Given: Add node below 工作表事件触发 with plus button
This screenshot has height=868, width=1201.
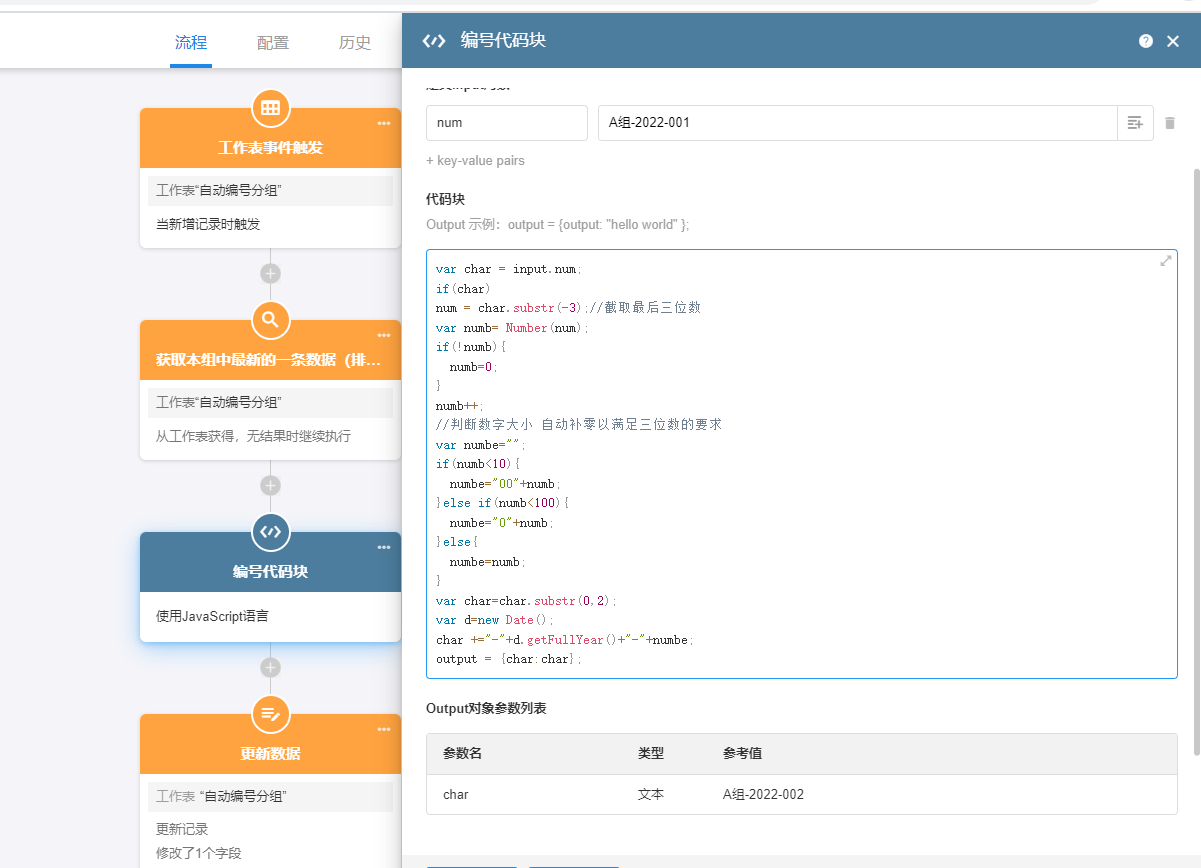Looking at the screenshot, I should click(270, 274).
